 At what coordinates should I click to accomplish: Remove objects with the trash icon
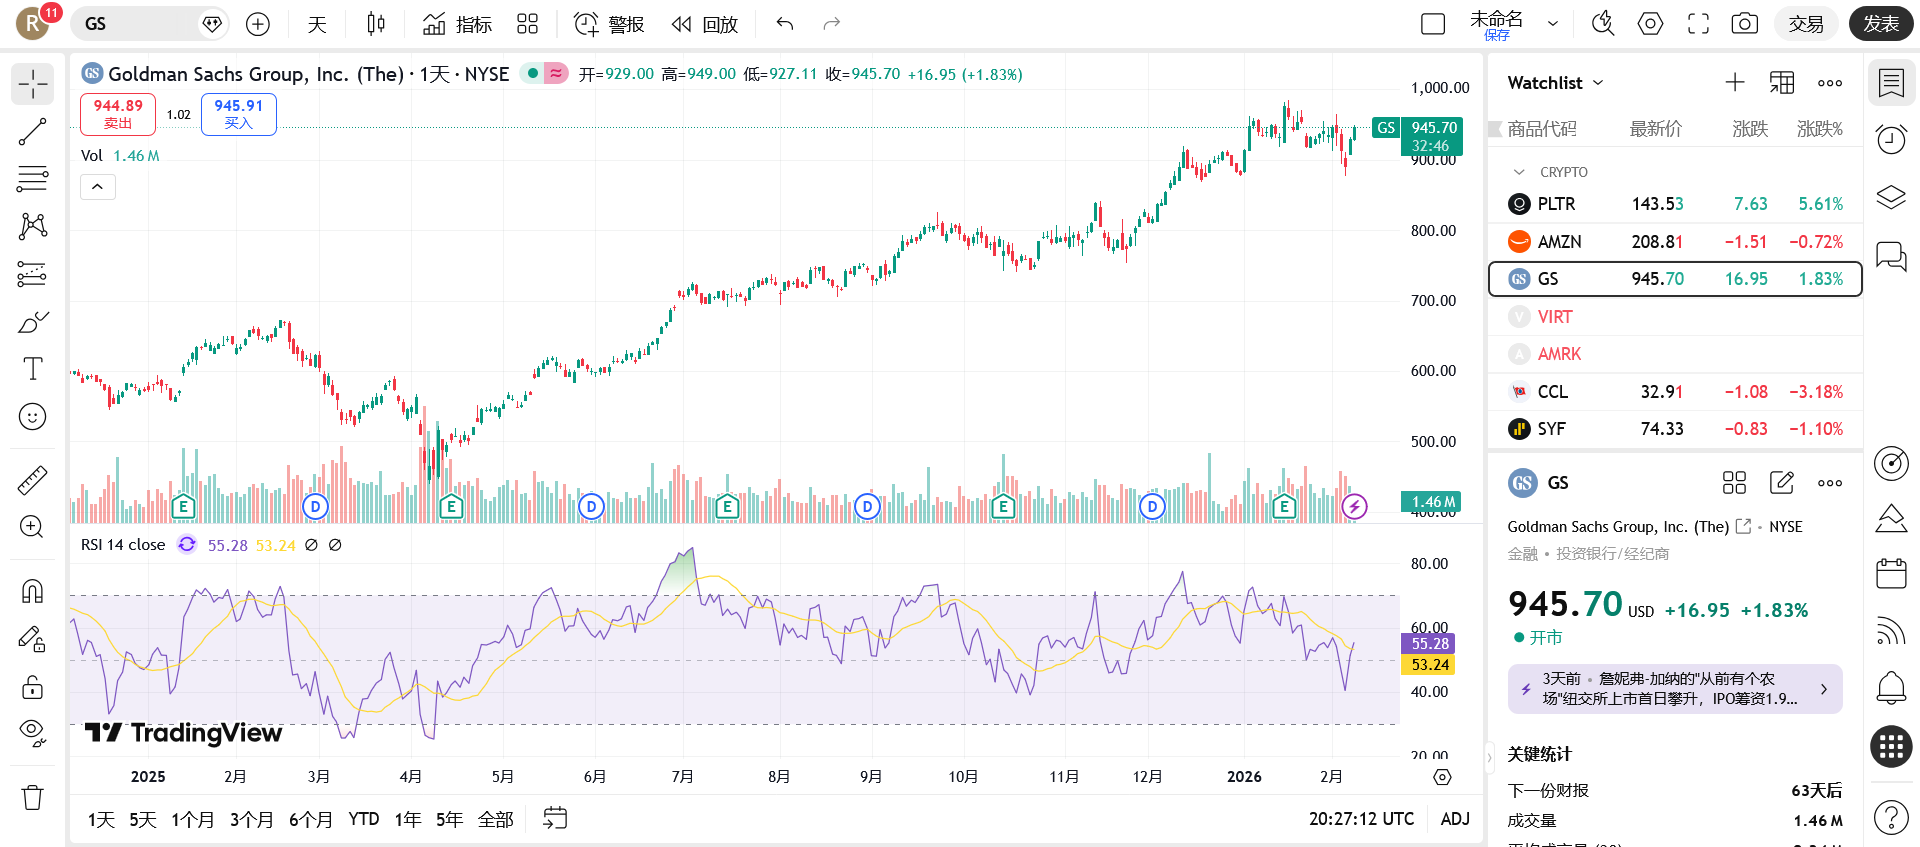coord(33,797)
